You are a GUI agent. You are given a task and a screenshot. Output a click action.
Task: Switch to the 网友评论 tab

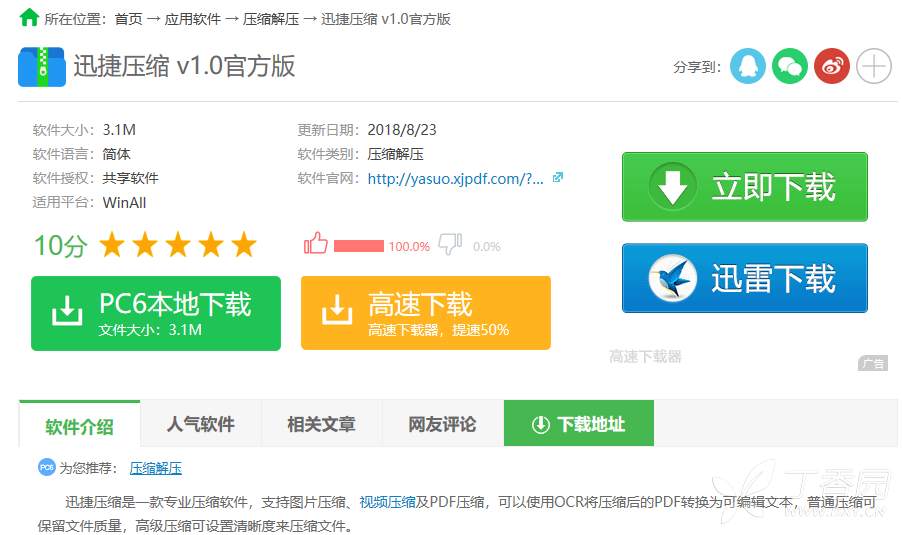coord(442,424)
